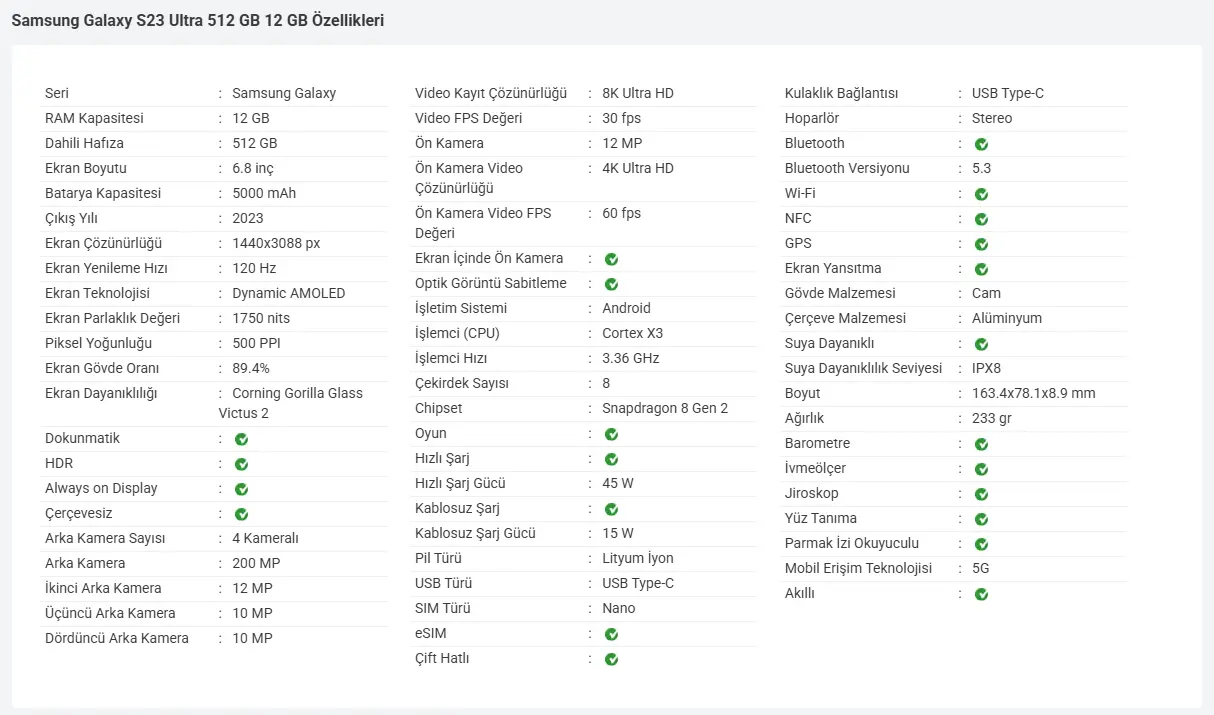Click the Optik Görüntü Sabitleme checkmark
This screenshot has width=1214, height=715.
click(x=611, y=284)
